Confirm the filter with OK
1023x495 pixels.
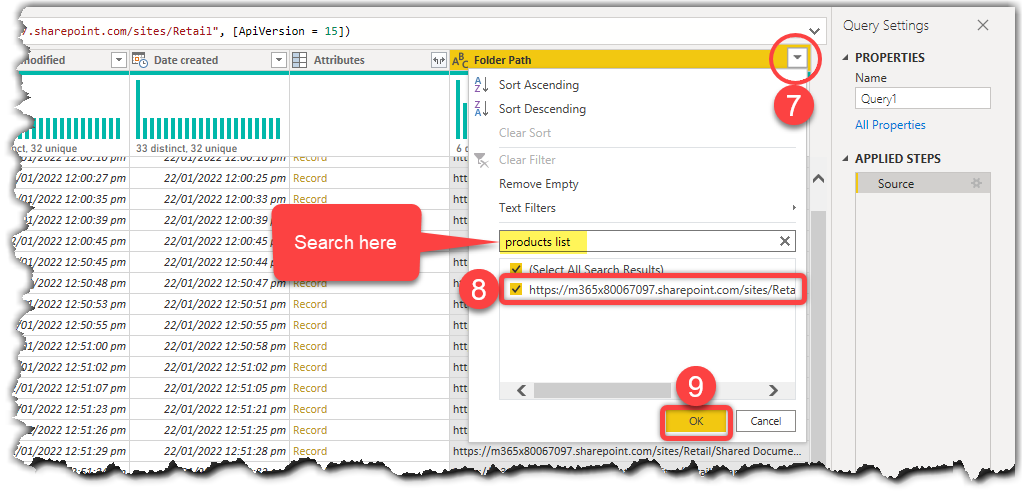(x=696, y=421)
